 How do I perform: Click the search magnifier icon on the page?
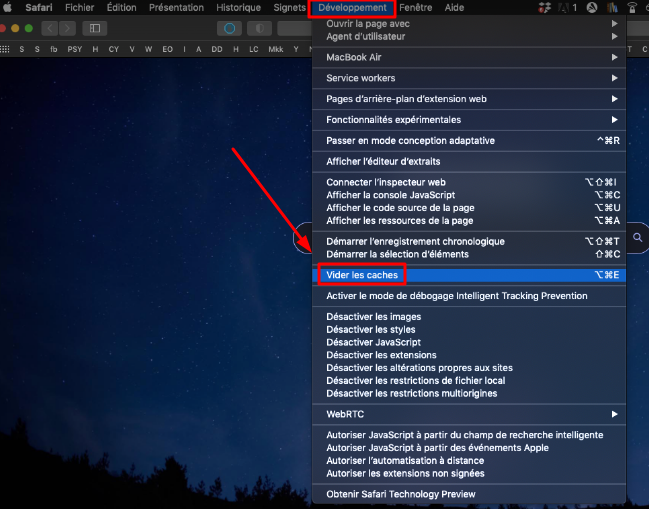(x=637, y=238)
